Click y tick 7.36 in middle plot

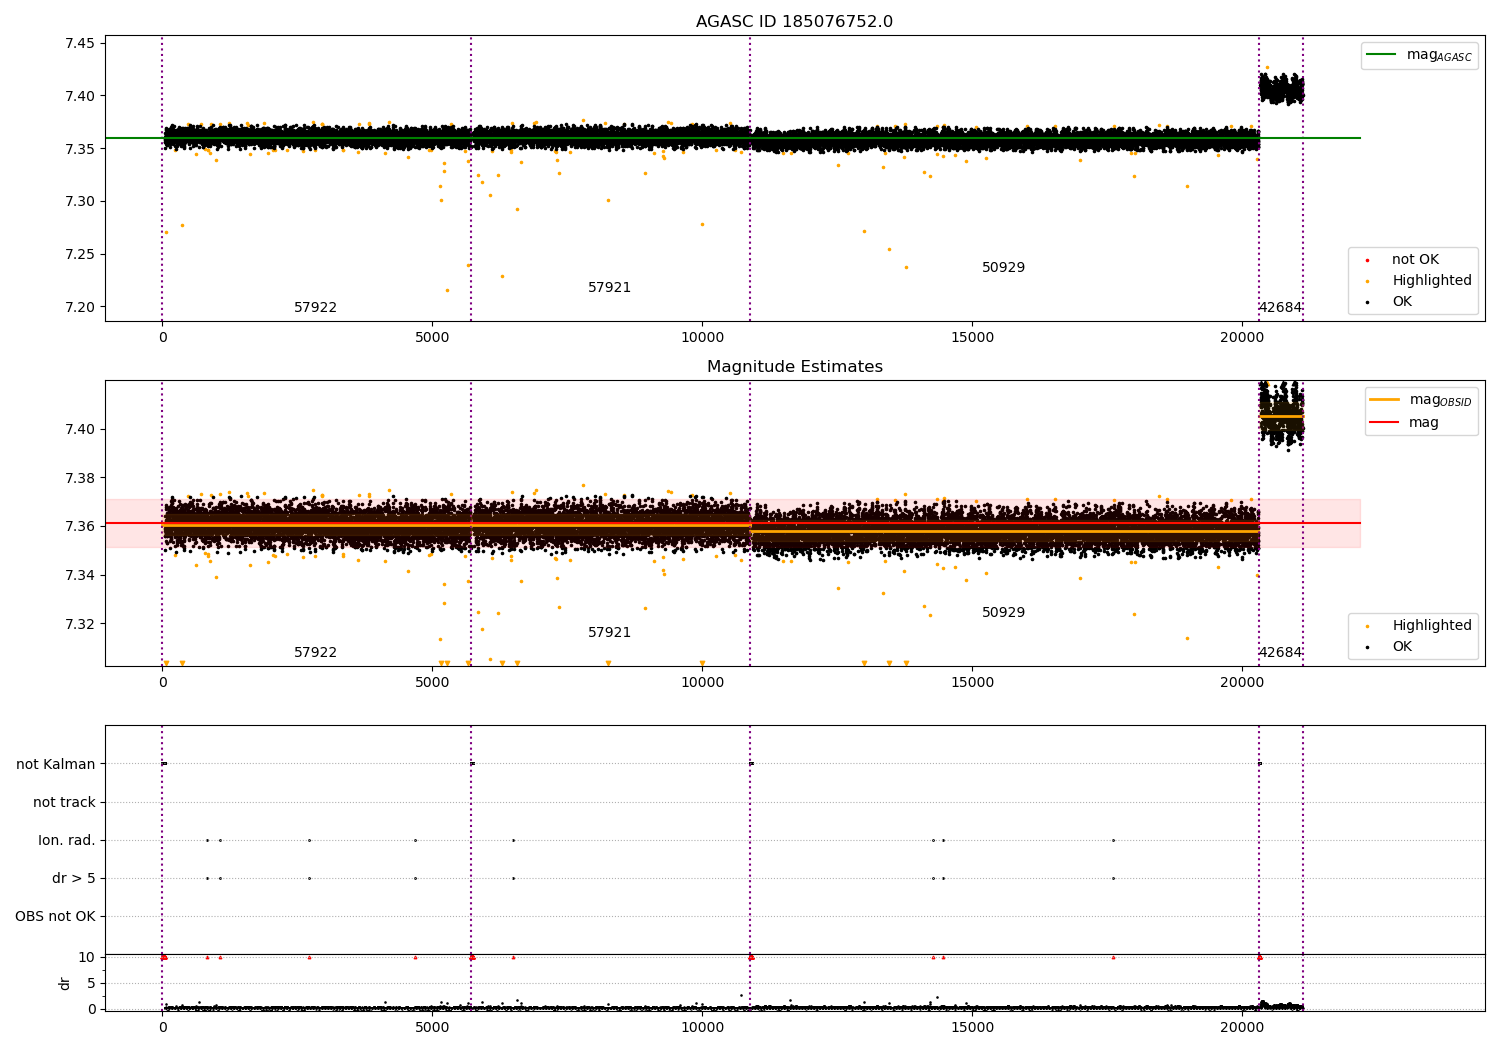coord(80,526)
